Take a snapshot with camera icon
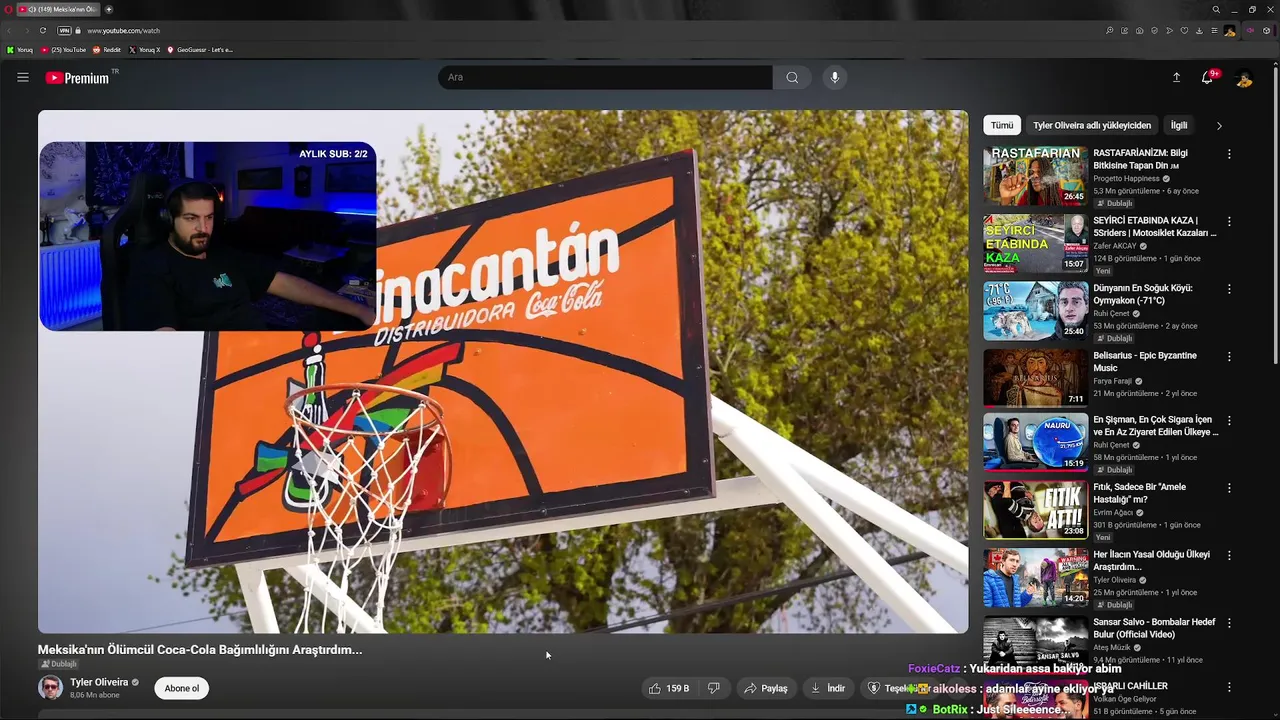Viewport: 1280px width, 720px height. (1139, 30)
